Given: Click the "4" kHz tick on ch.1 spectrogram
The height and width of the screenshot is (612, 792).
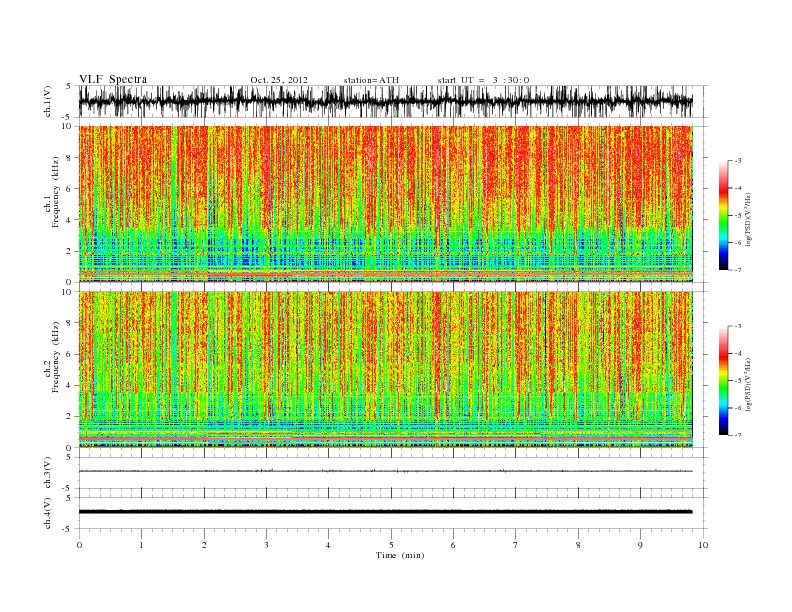Looking at the screenshot, I should [69, 220].
